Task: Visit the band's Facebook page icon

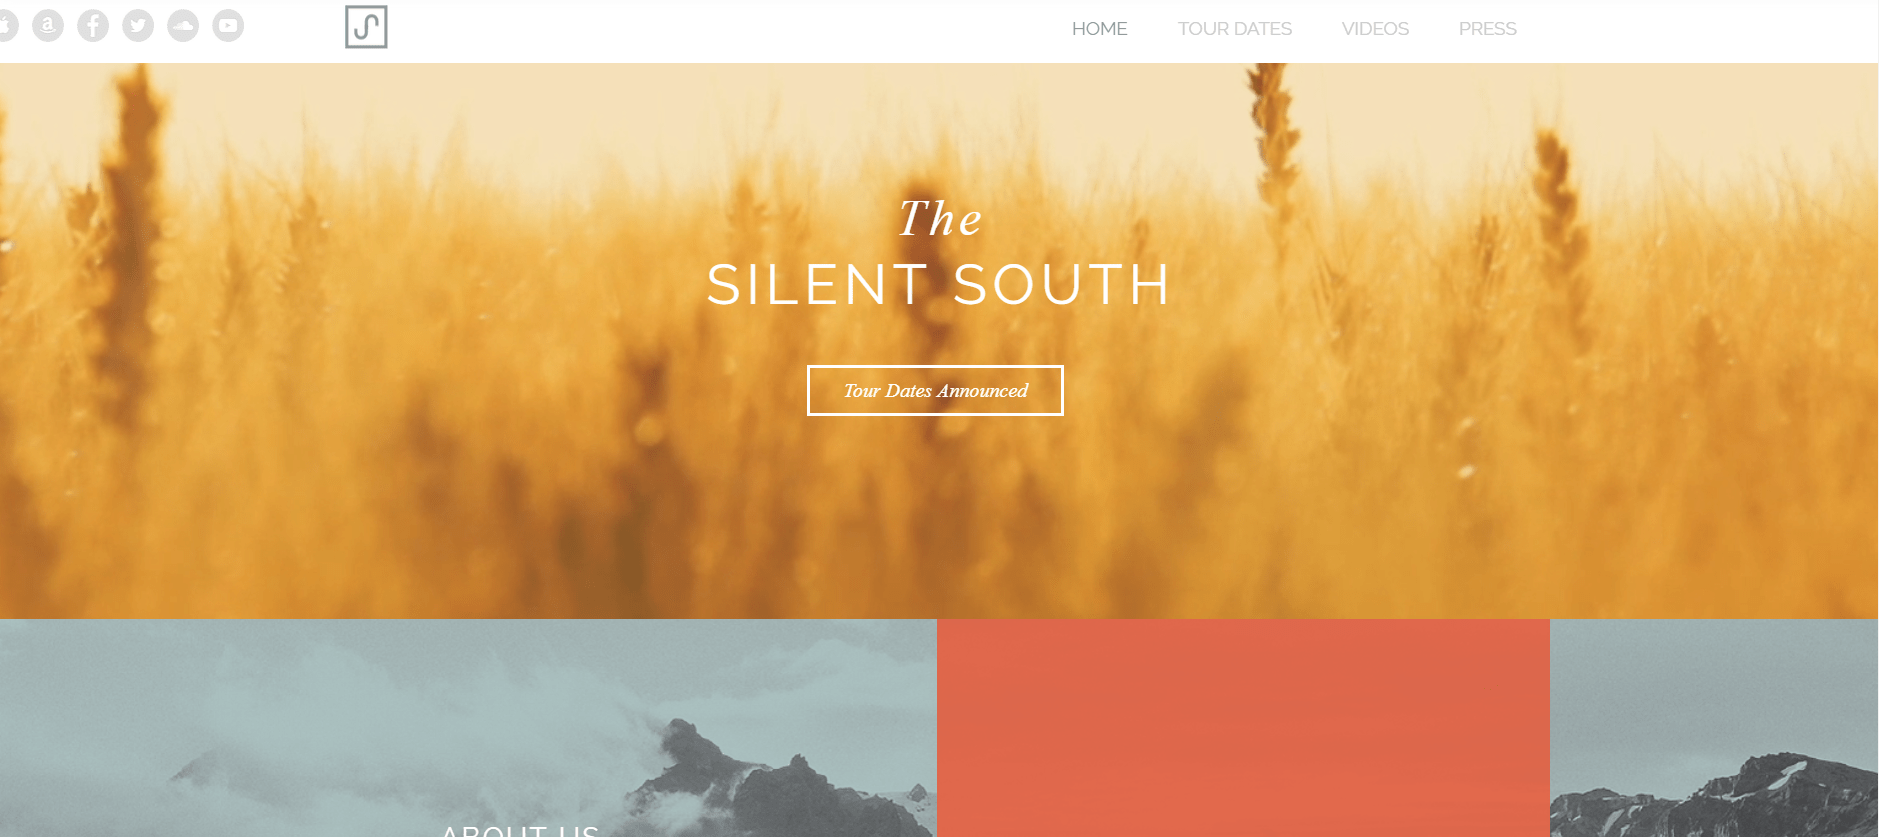Action: click(x=93, y=26)
